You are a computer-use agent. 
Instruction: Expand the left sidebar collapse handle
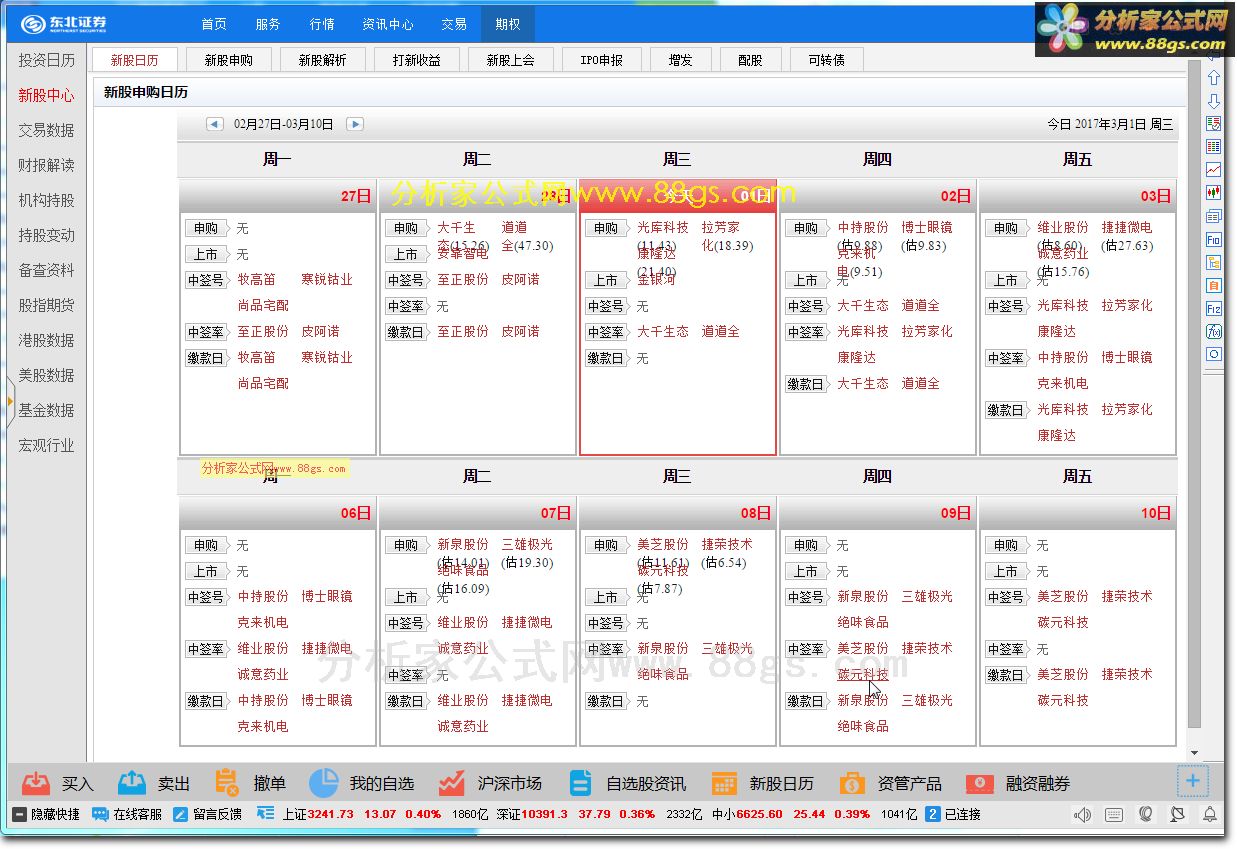[10, 401]
